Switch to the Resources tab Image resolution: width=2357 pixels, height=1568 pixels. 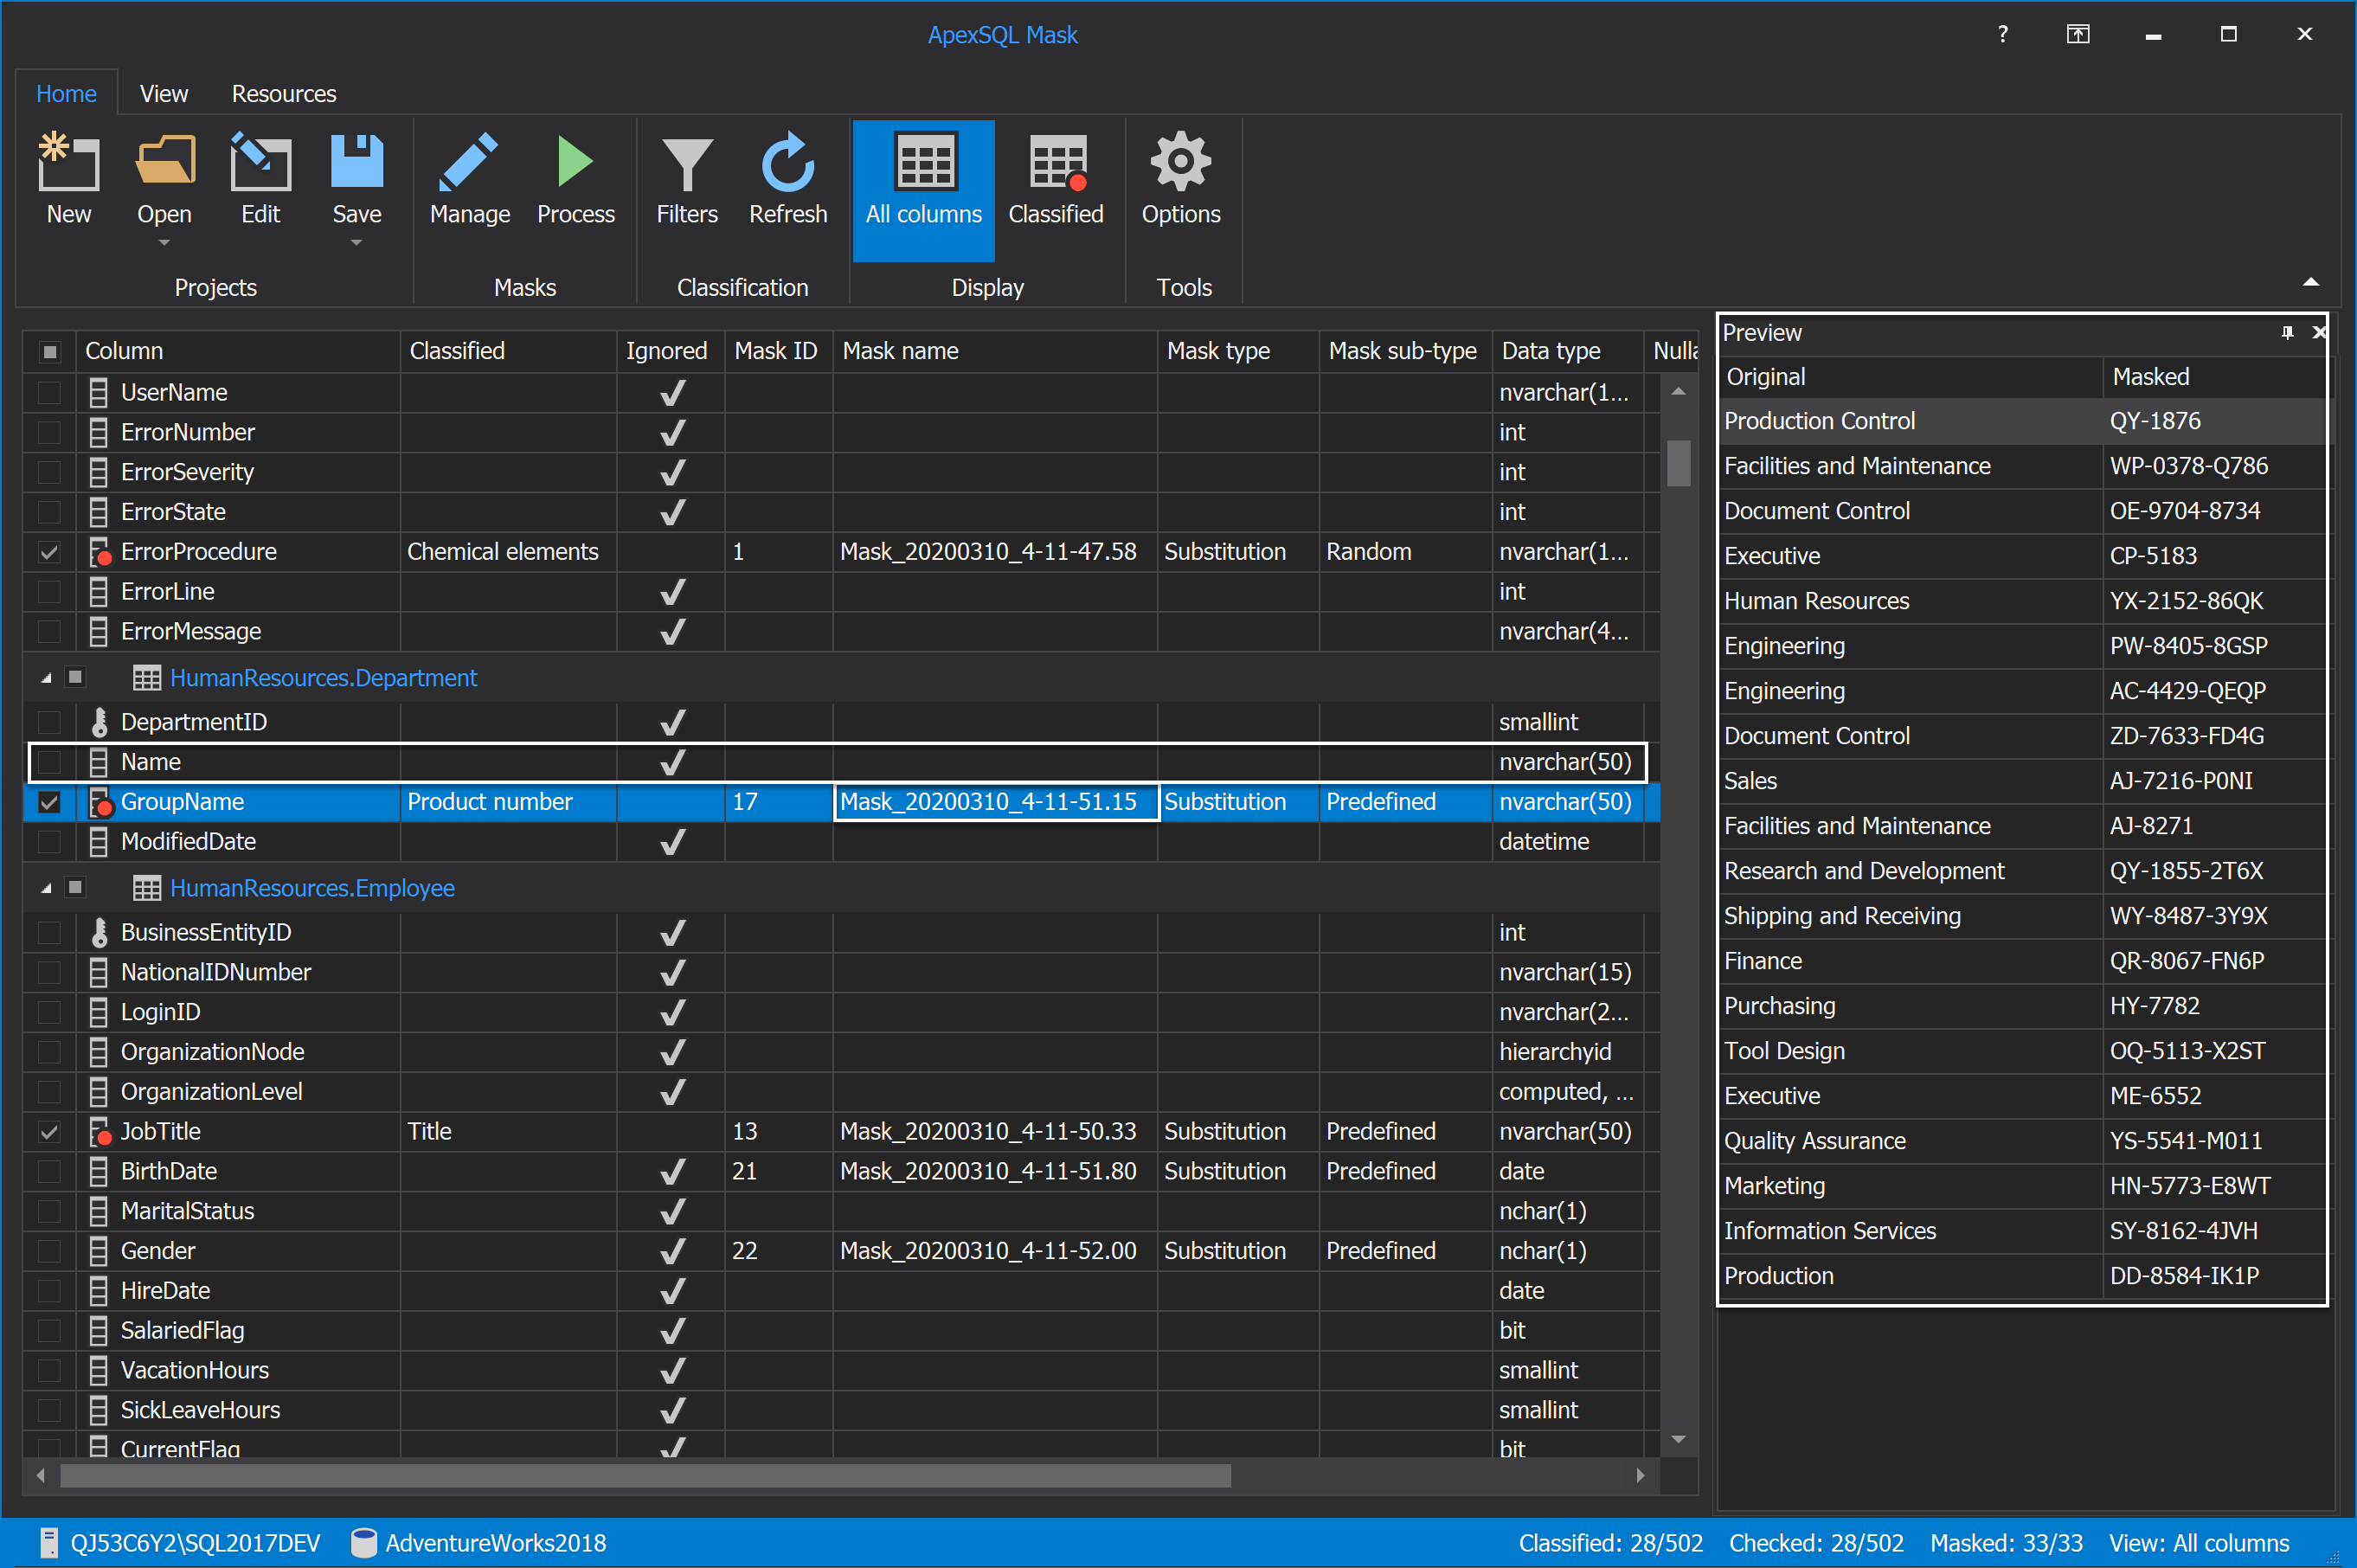point(284,93)
